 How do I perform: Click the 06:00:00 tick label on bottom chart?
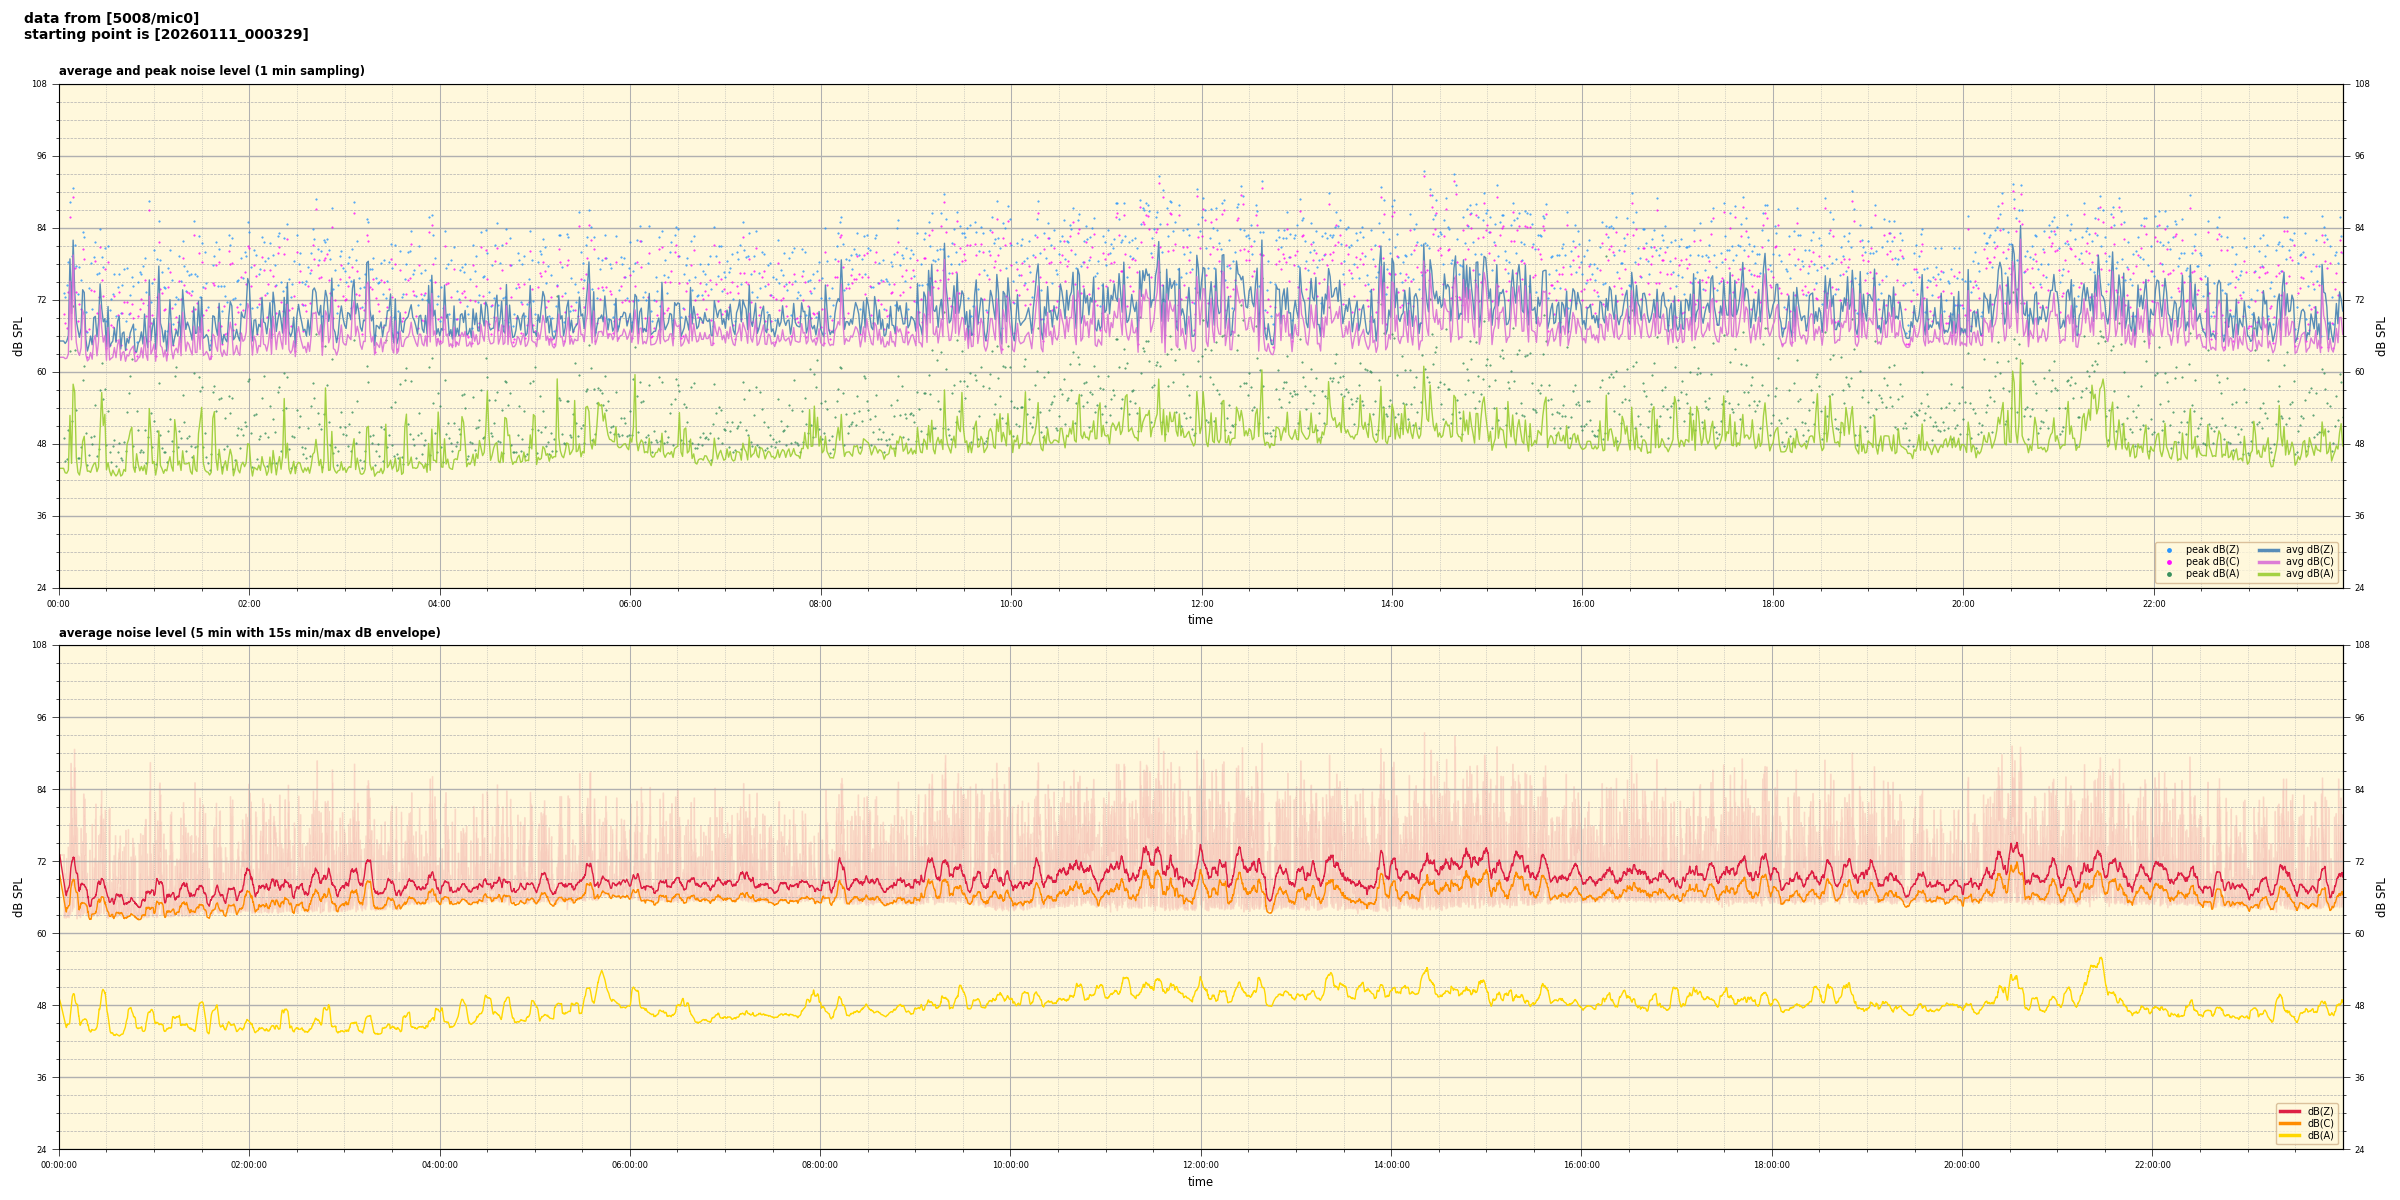630,1165
